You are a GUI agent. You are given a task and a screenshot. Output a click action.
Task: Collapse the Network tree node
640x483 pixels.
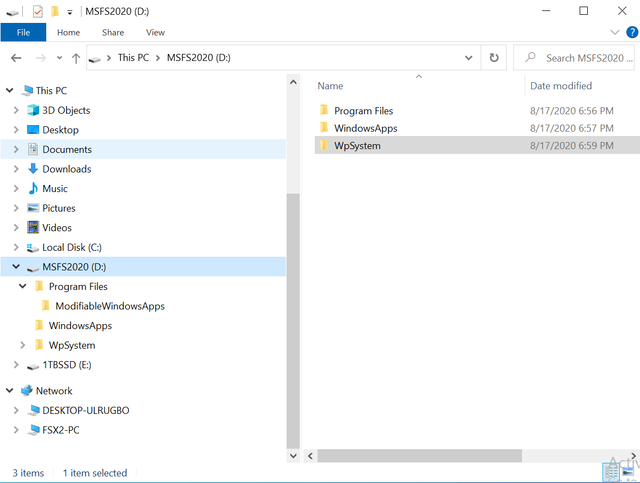click(x=10, y=391)
